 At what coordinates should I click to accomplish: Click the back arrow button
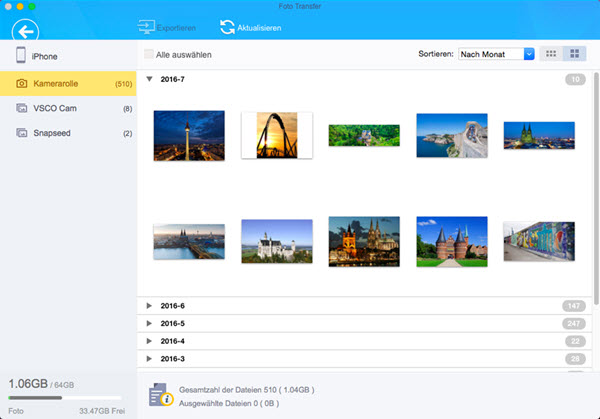click(24, 29)
